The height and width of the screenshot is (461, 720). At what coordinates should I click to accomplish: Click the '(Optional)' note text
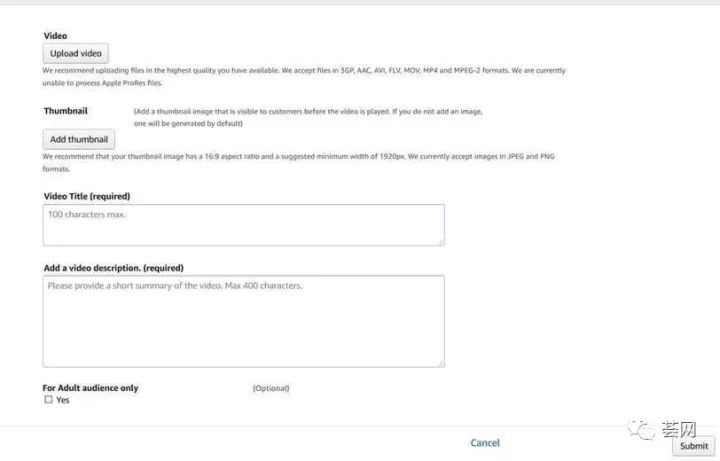(x=270, y=388)
